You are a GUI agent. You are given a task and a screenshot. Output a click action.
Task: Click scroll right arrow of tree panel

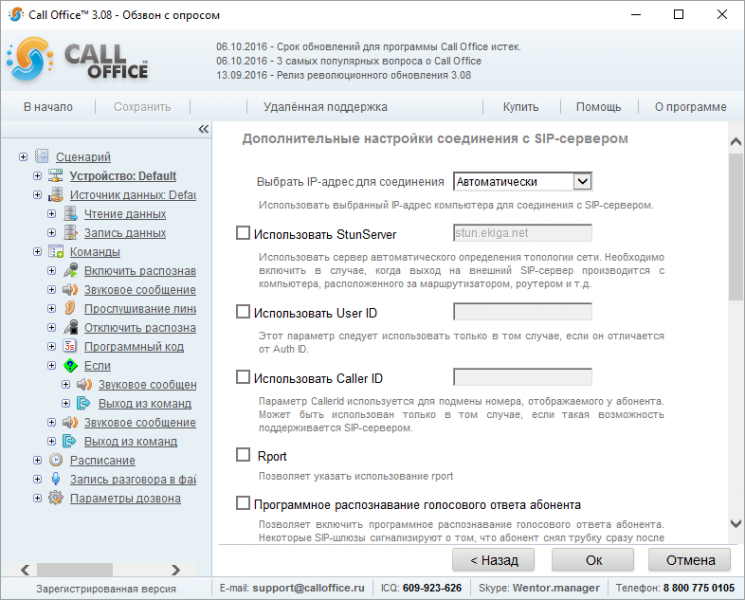(x=176, y=569)
